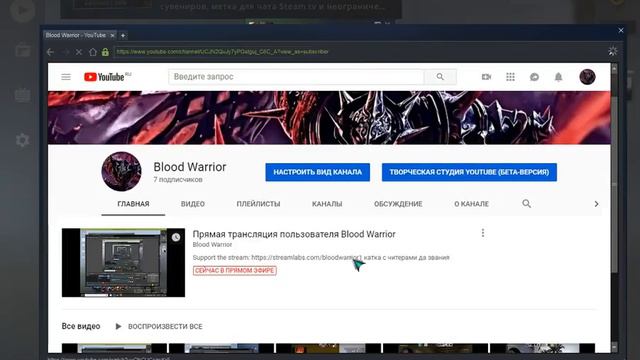Click the channel banner image

click(x=329, y=118)
